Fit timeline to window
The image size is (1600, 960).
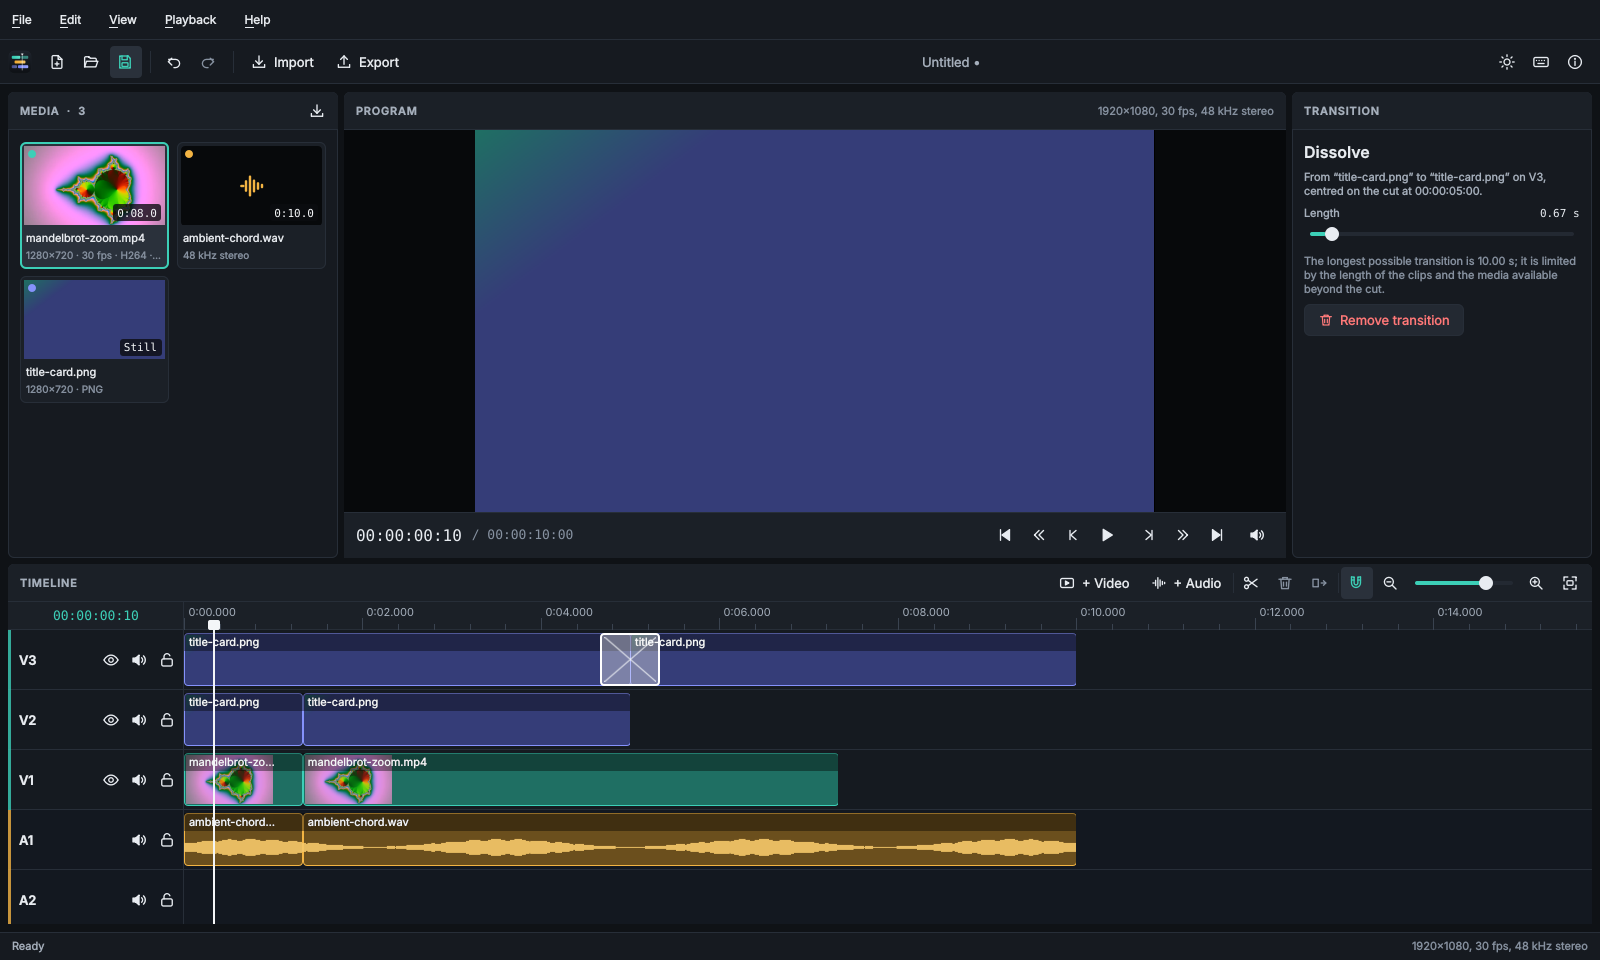(x=1570, y=583)
